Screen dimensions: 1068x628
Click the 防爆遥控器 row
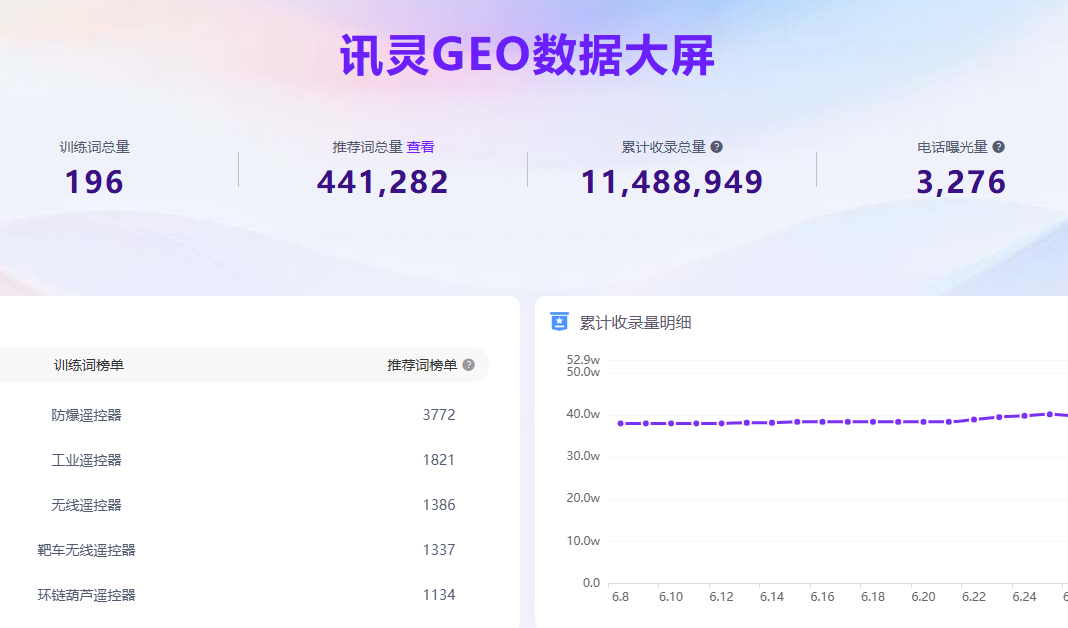(x=245, y=415)
